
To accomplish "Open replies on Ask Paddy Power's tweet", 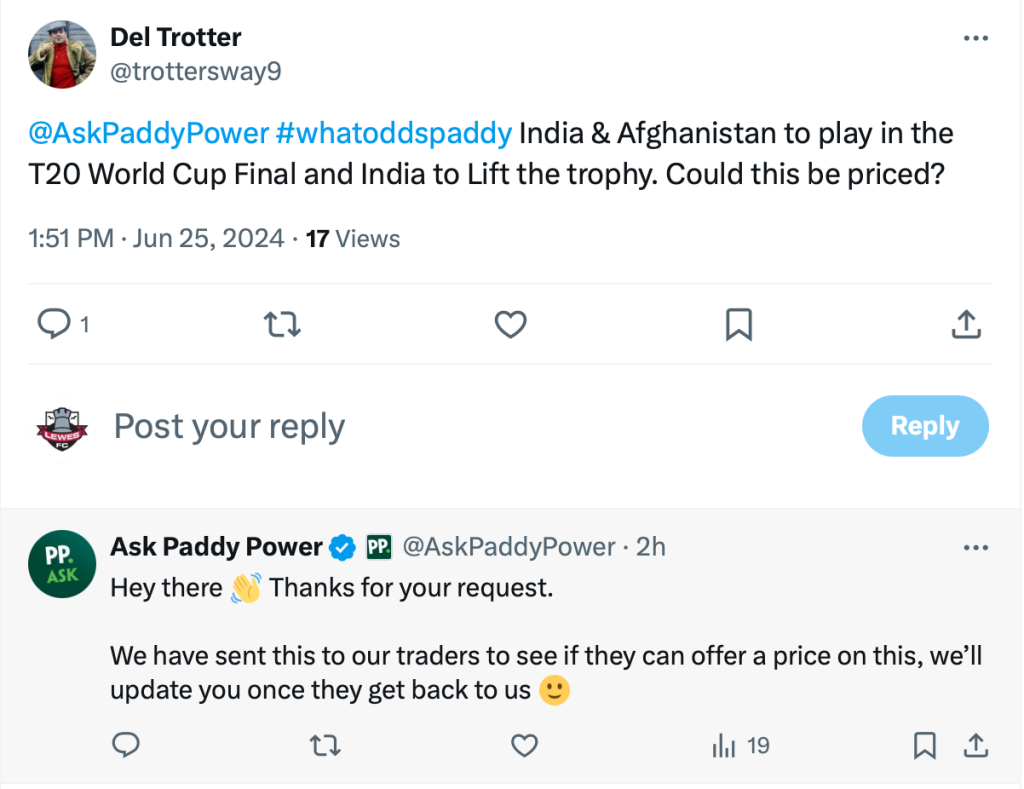I will click(126, 745).
